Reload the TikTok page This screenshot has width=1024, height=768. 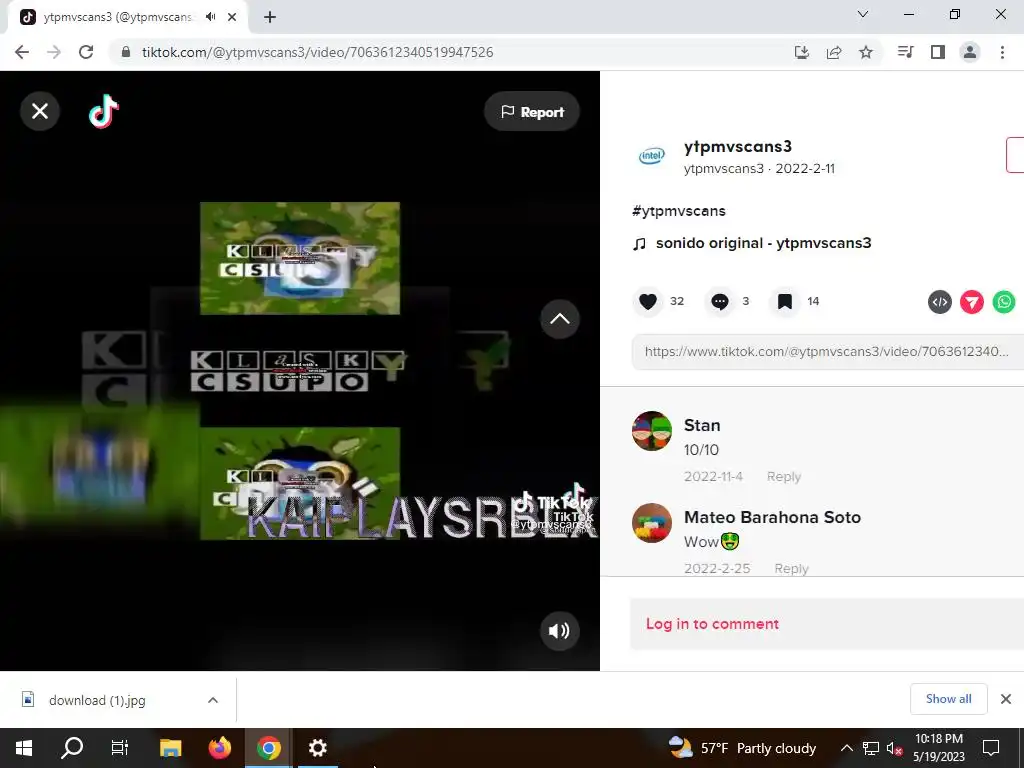86,52
